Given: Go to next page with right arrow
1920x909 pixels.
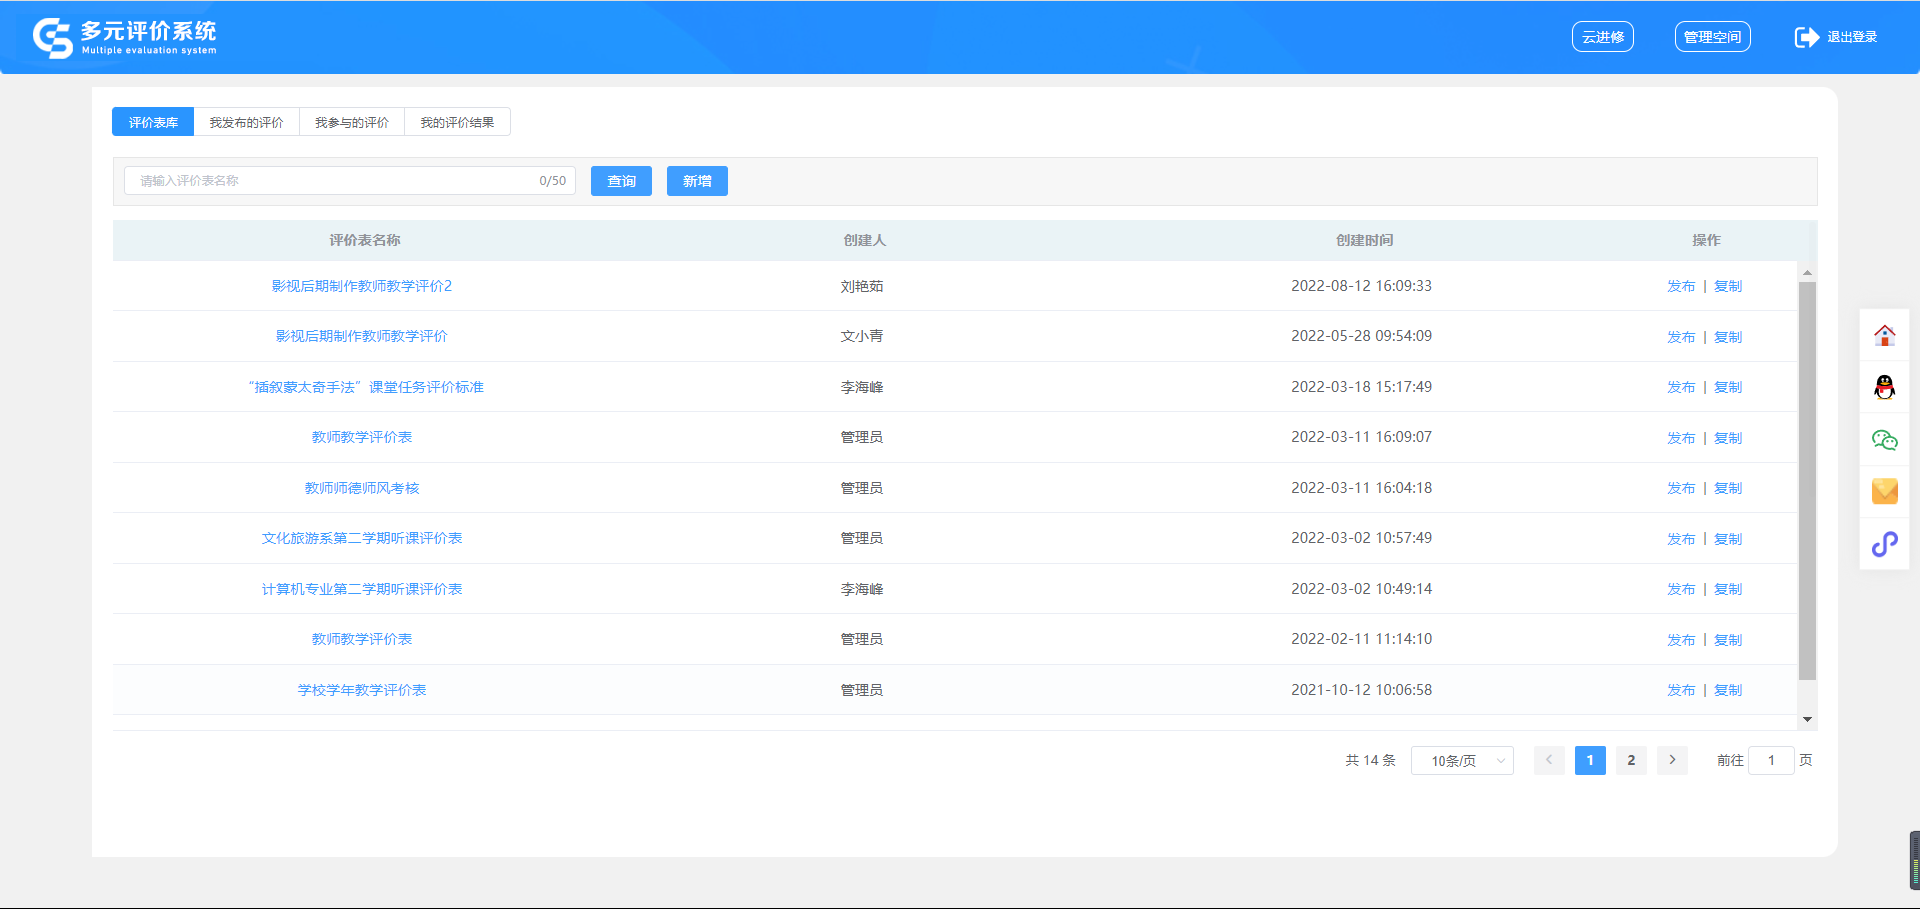Looking at the screenshot, I should [x=1672, y=760].
